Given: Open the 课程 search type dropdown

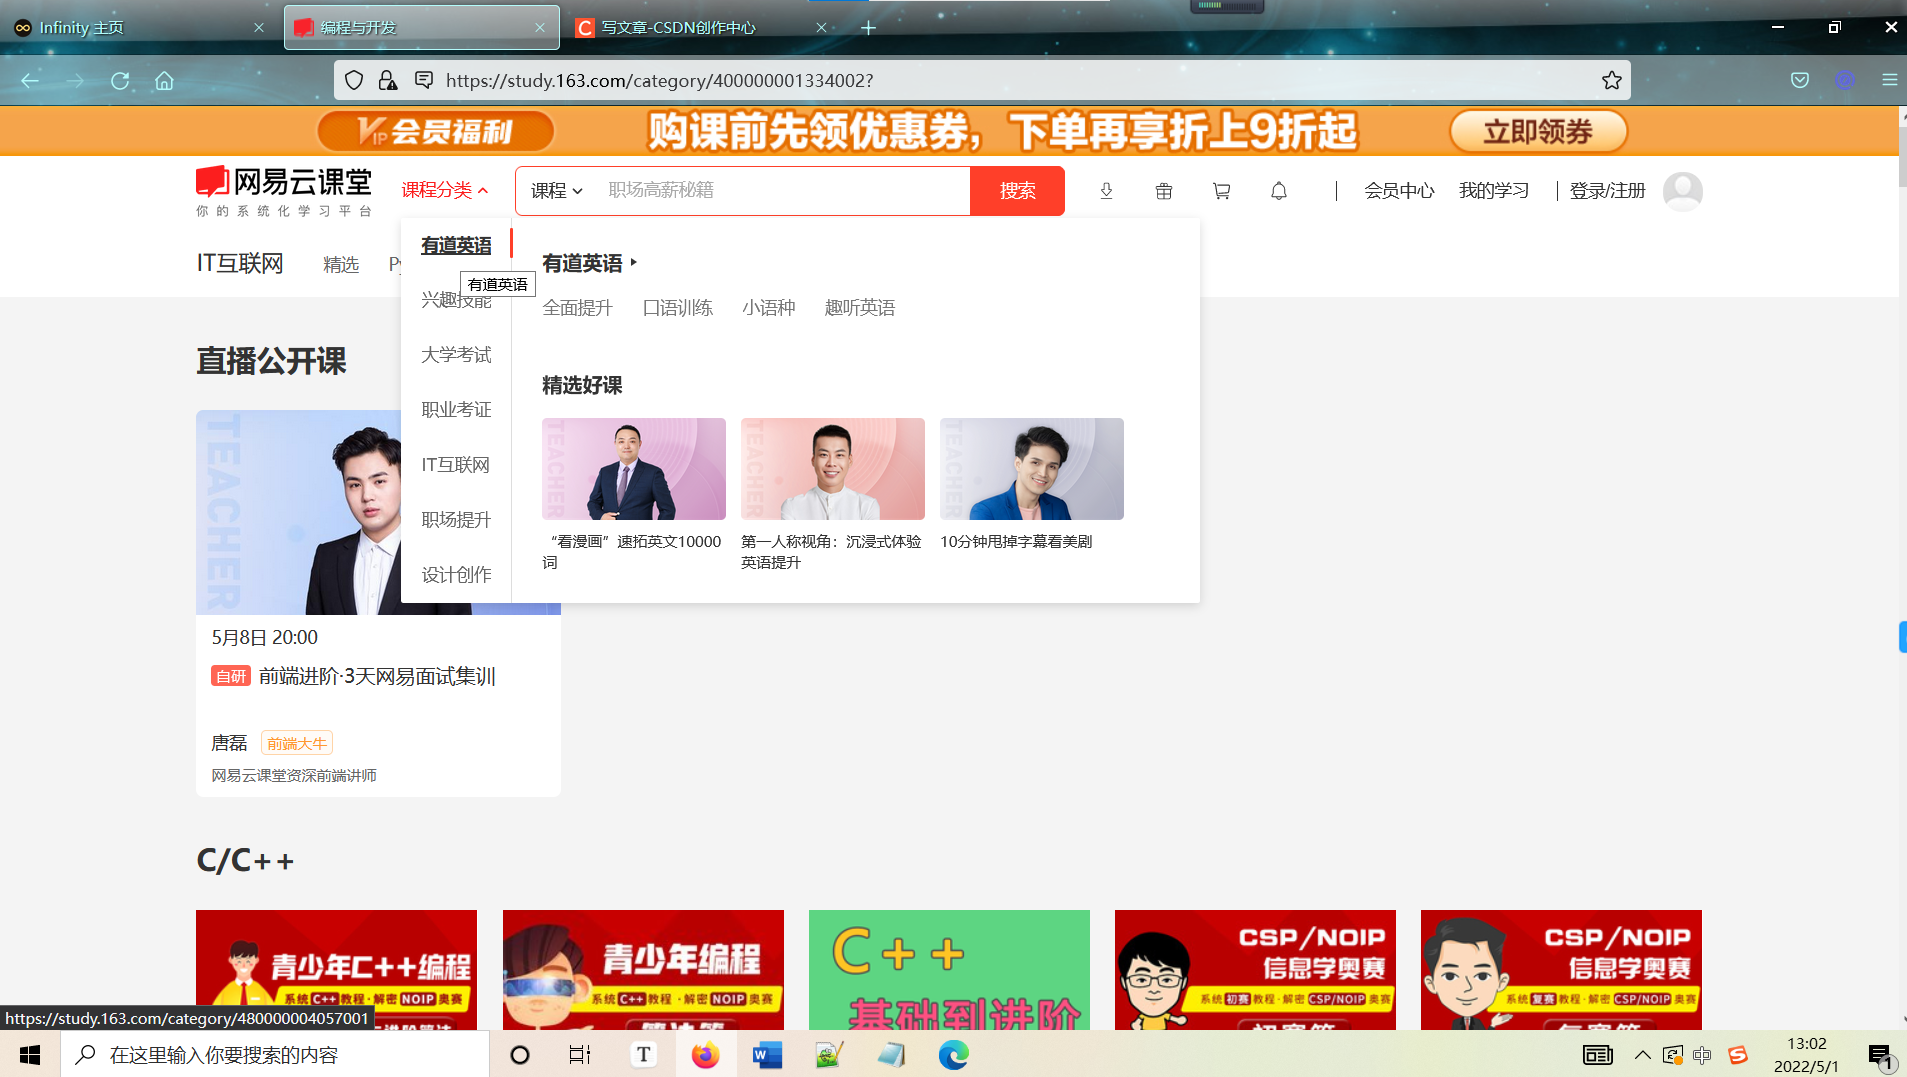Looking at the screenshot, I should [556, 190].
